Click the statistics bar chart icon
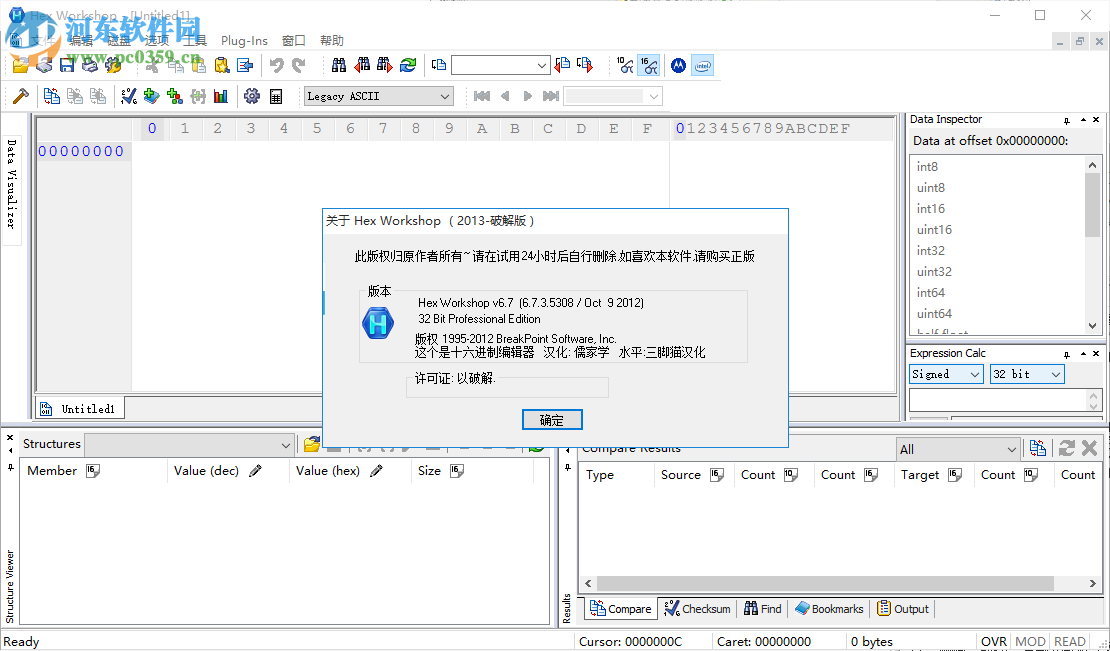Image resolution: width=1110 pixels, height=651 pixels. point(220,95)
